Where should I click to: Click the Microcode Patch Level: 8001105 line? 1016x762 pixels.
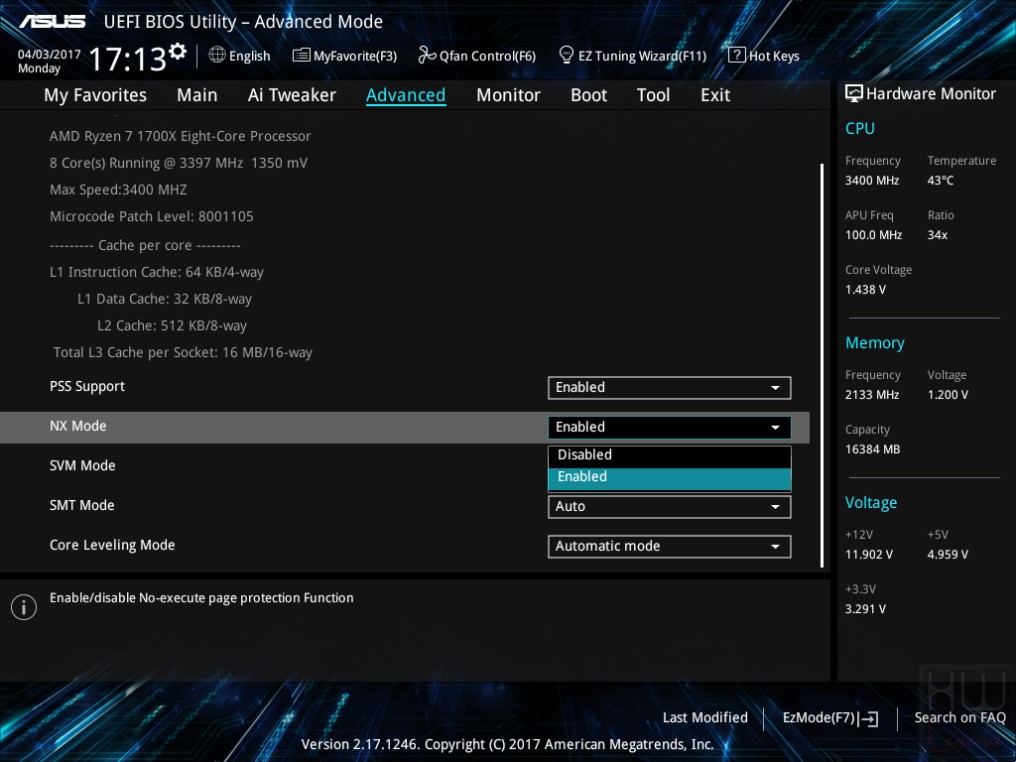click(x=152, y=216)
